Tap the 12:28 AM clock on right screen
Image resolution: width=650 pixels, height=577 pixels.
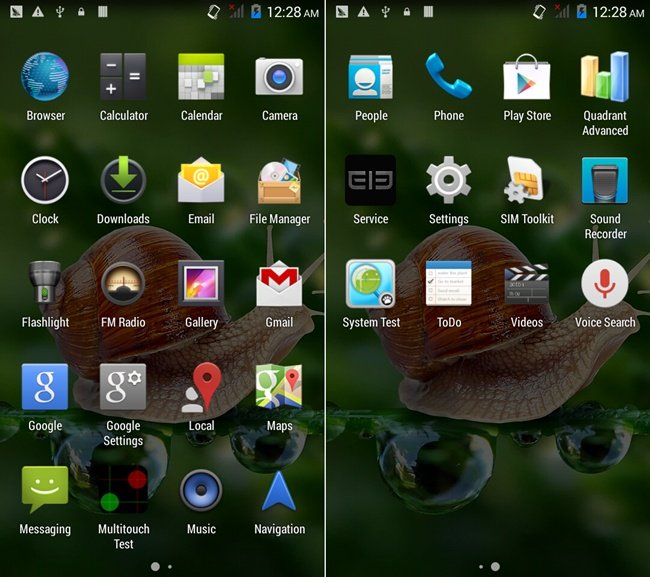[x=618, y=12]
